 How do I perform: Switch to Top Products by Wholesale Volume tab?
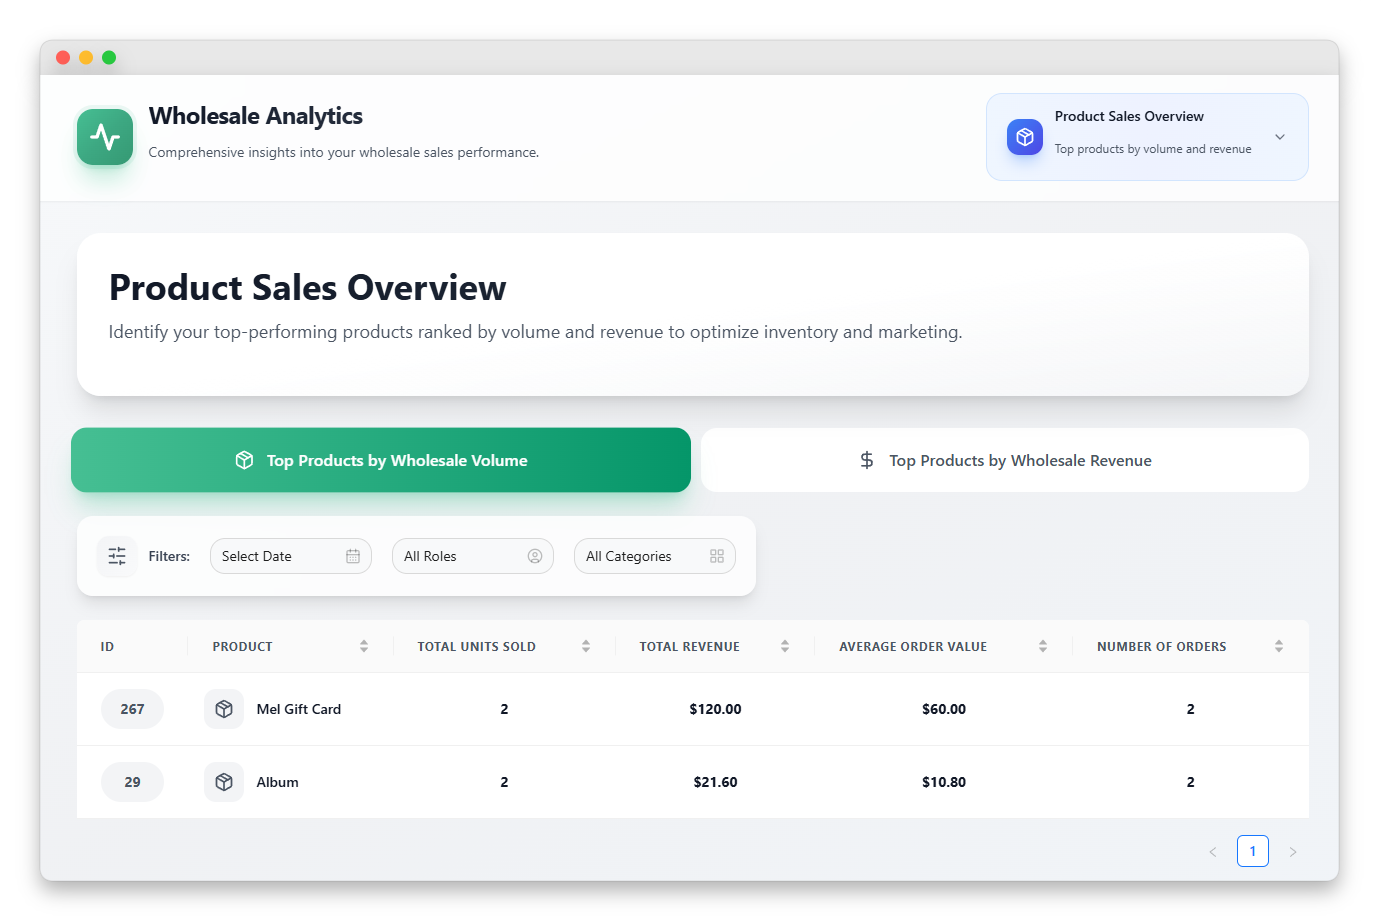pos(381,460)
